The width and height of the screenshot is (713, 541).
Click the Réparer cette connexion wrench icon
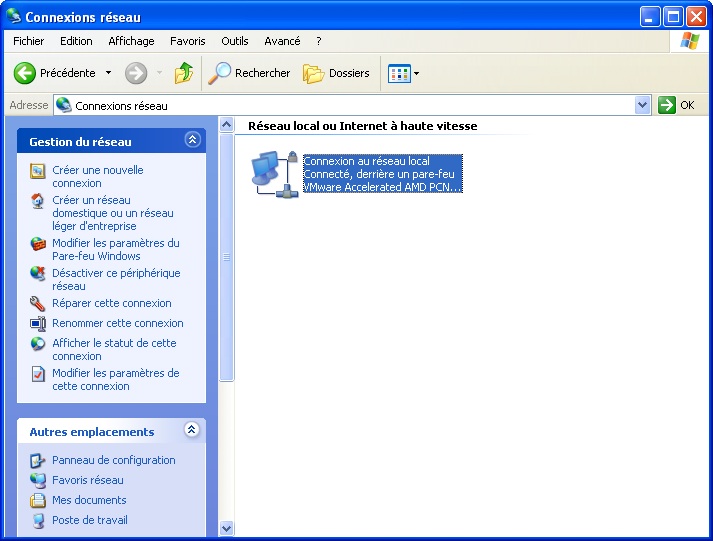38,303
